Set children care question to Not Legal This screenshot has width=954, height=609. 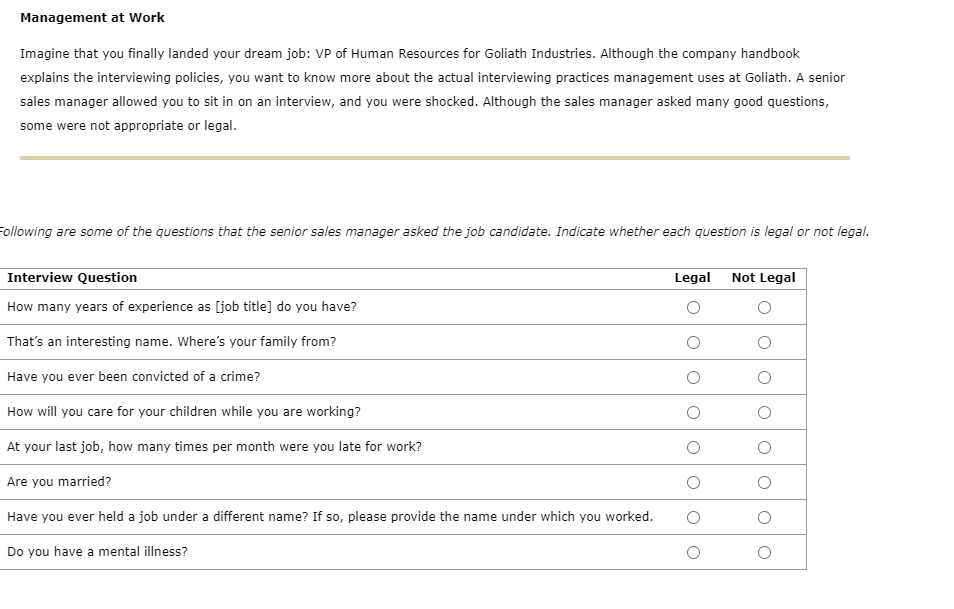pyautogui.click(x=764, y=413)
